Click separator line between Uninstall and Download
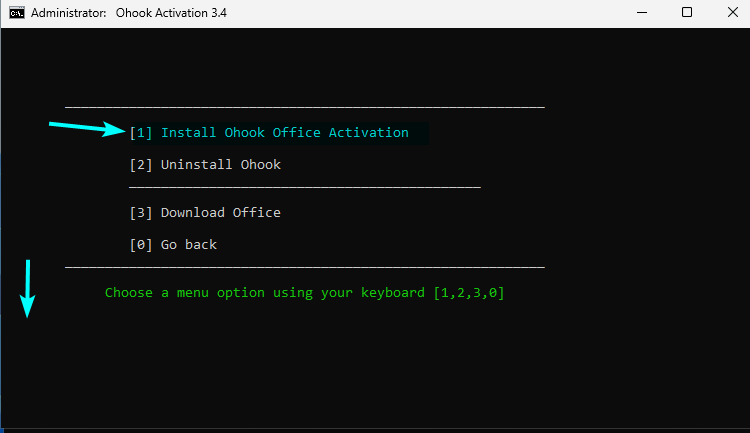 click(305, 188)
